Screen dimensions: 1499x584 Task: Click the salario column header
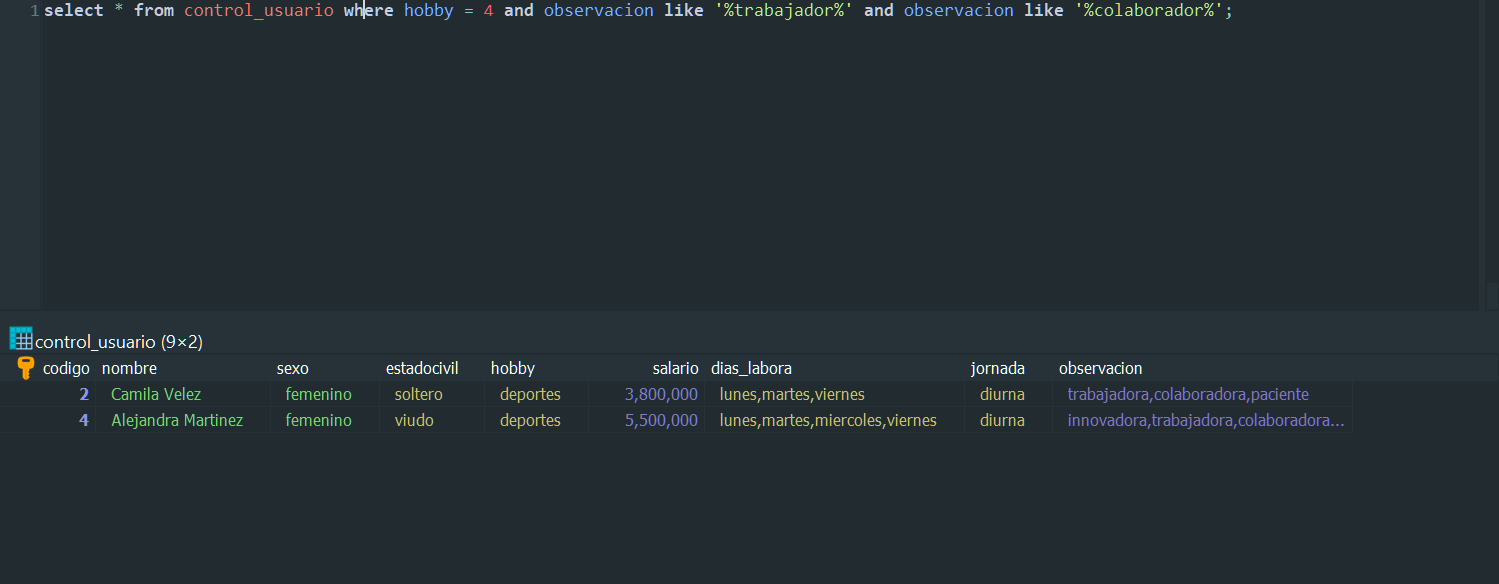(x=675, y=368)
